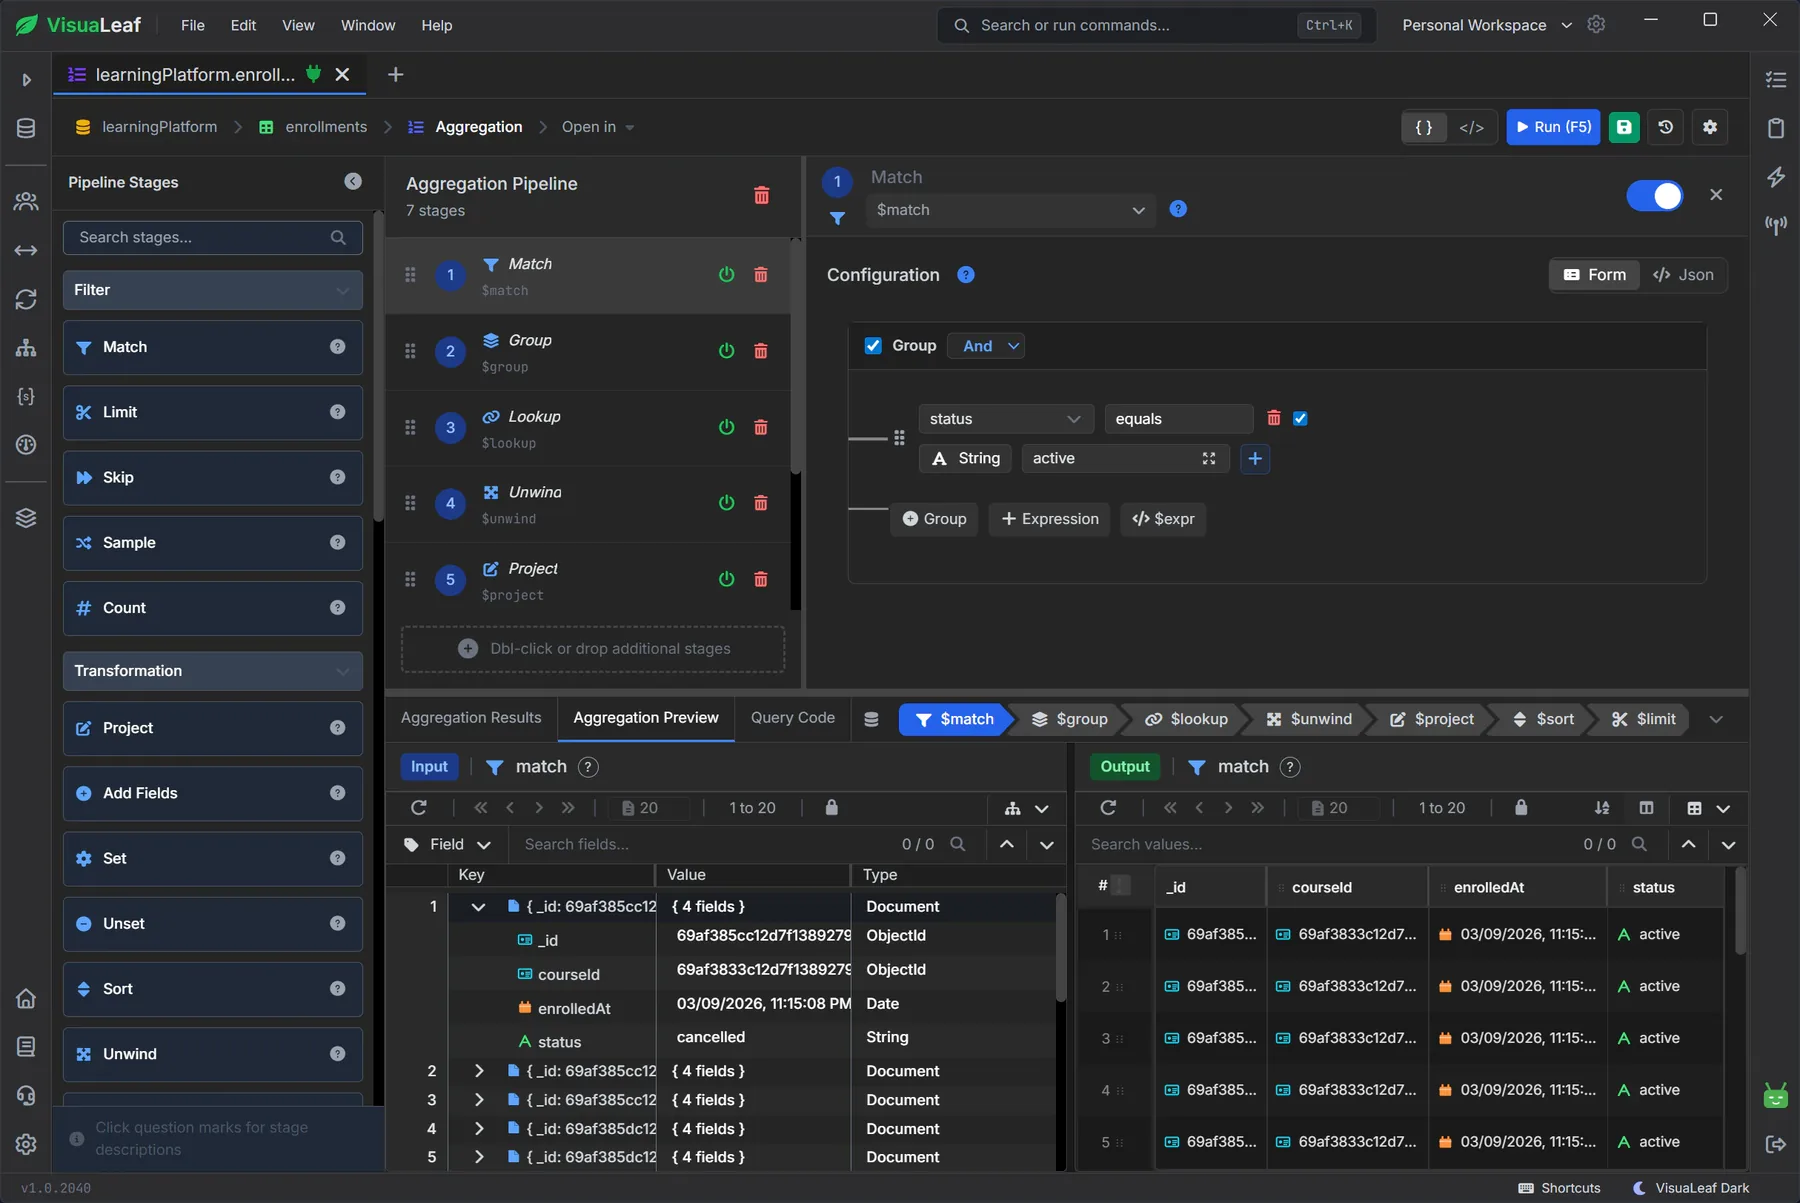Open aggregation settings gear icon
Viewport: 1800px width, 1203px height.
pyautogui.click(x=1710, y=127)
